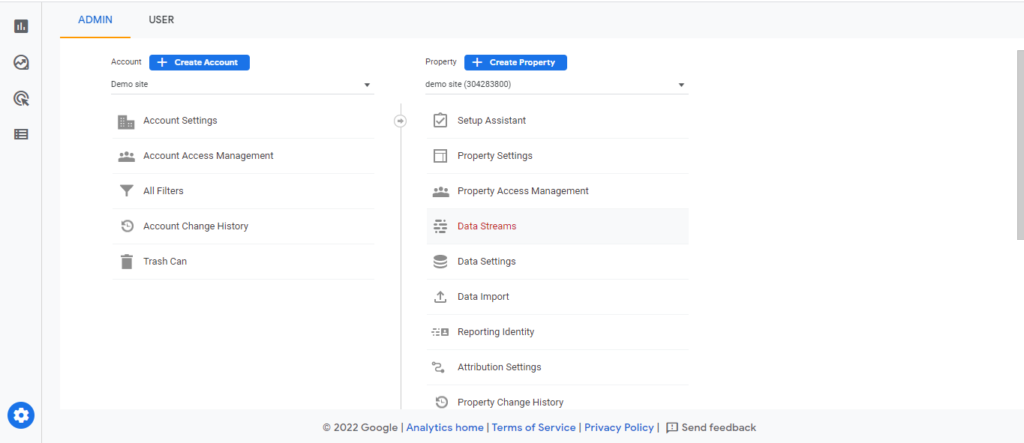Image resolution: width=1024 pixels, height=443 pixels.
Task: Select the Property Settings label
Action: coord(495,156)
